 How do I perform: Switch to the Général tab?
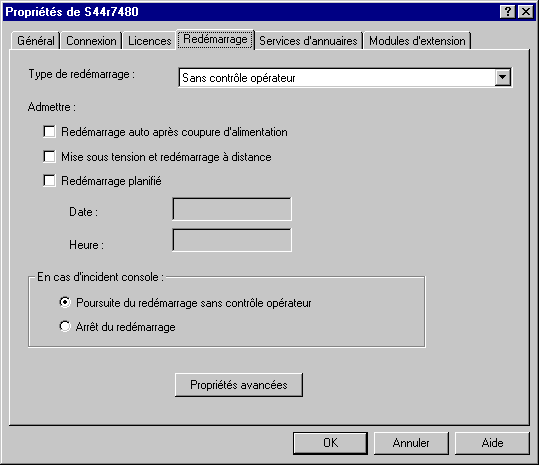[36, 41]
